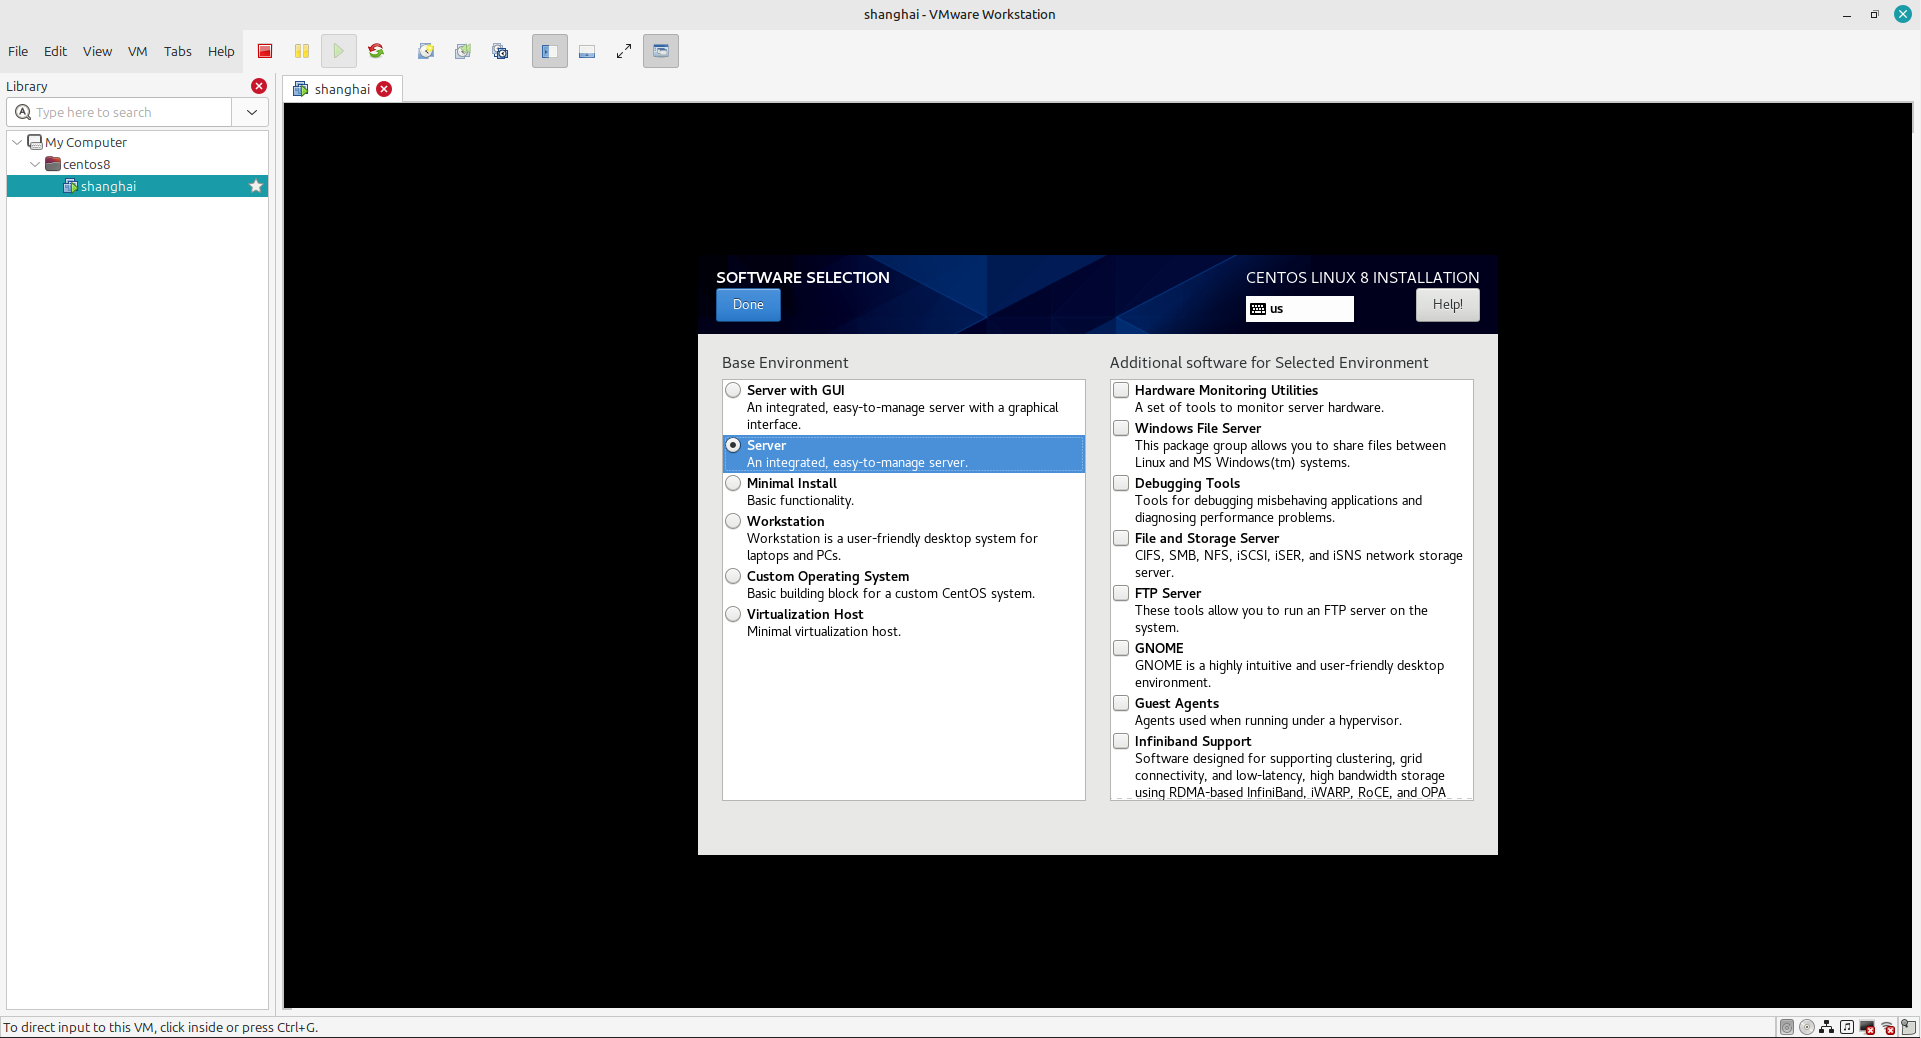Enable File and Storage Server
The height and width of the screenshot is (1038, 1921).
click(1122, 538)
